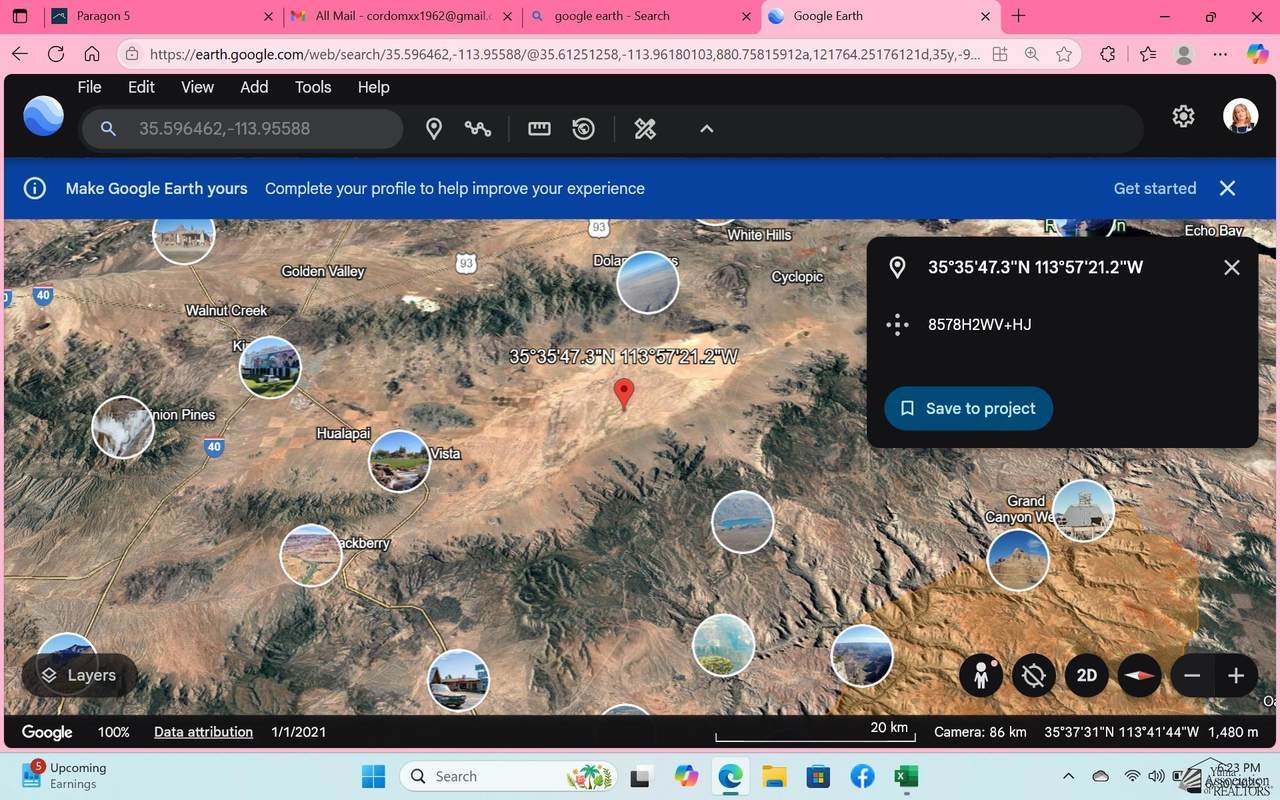The width and height of the screenshot is (1280, 800).
Task: Open Google Earth settings gear
Action: point(1183,117)
